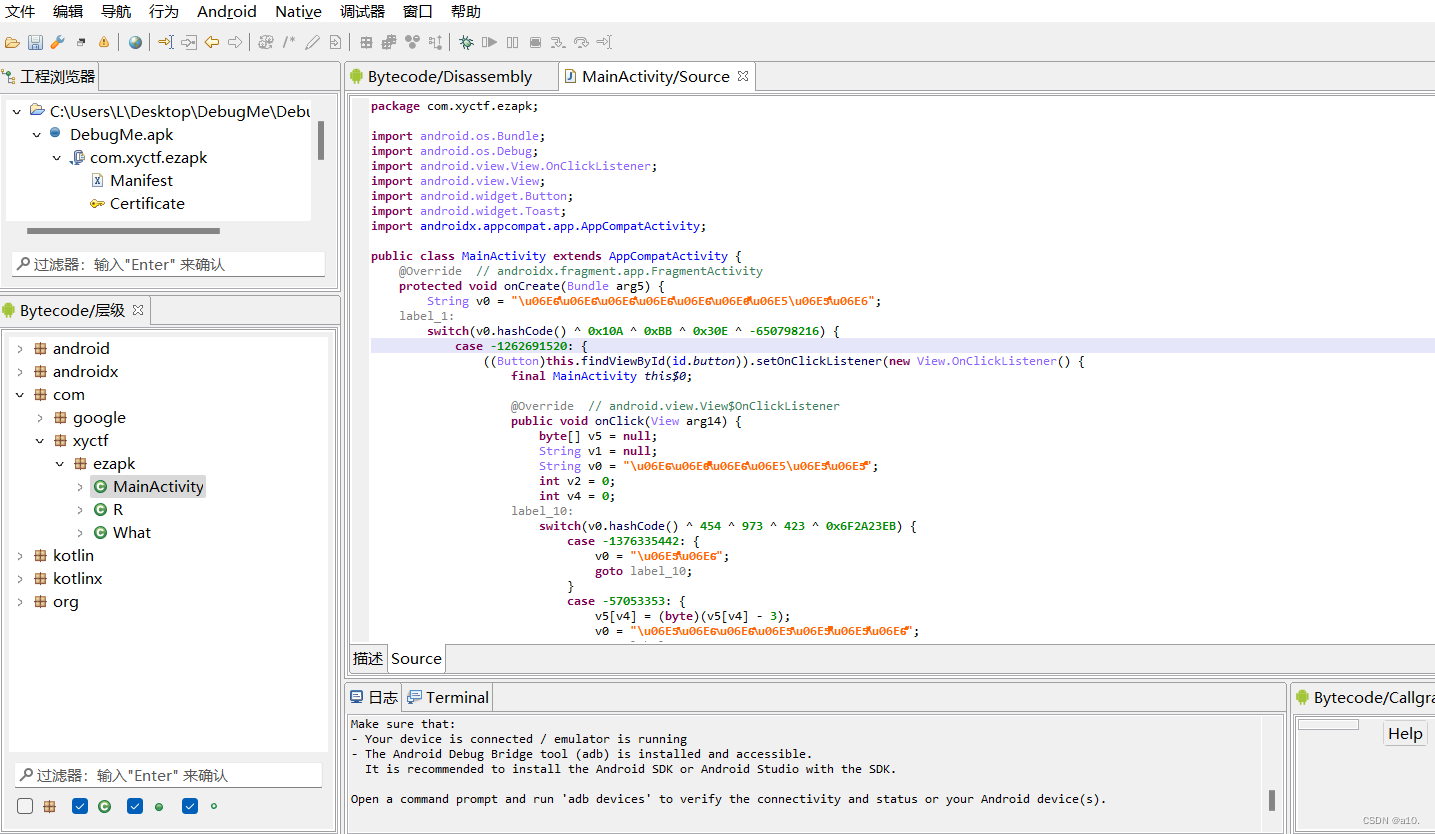Click the Help button

tap(1404, 733)
